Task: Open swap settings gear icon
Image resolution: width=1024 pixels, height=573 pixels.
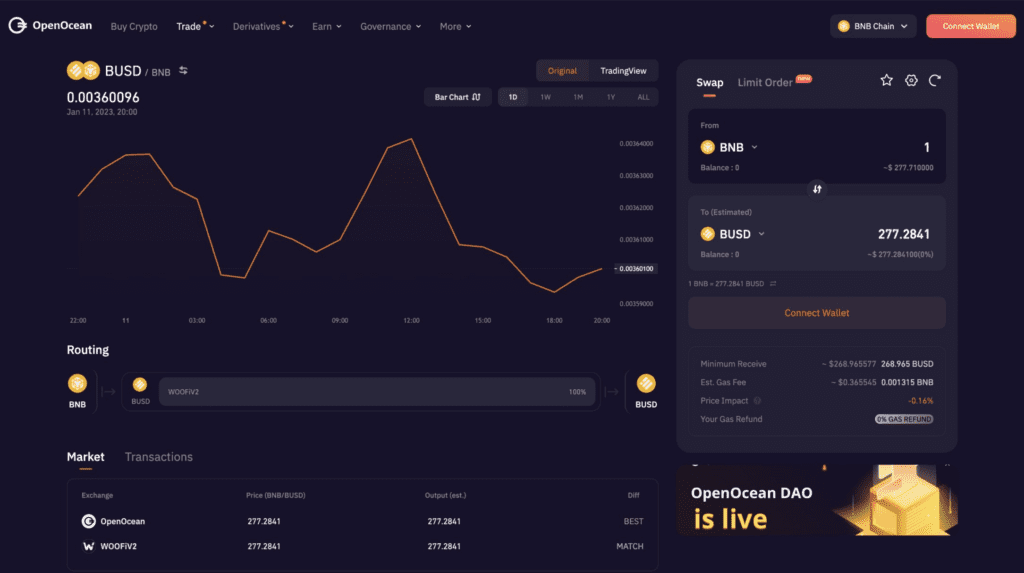Action: 911,80
